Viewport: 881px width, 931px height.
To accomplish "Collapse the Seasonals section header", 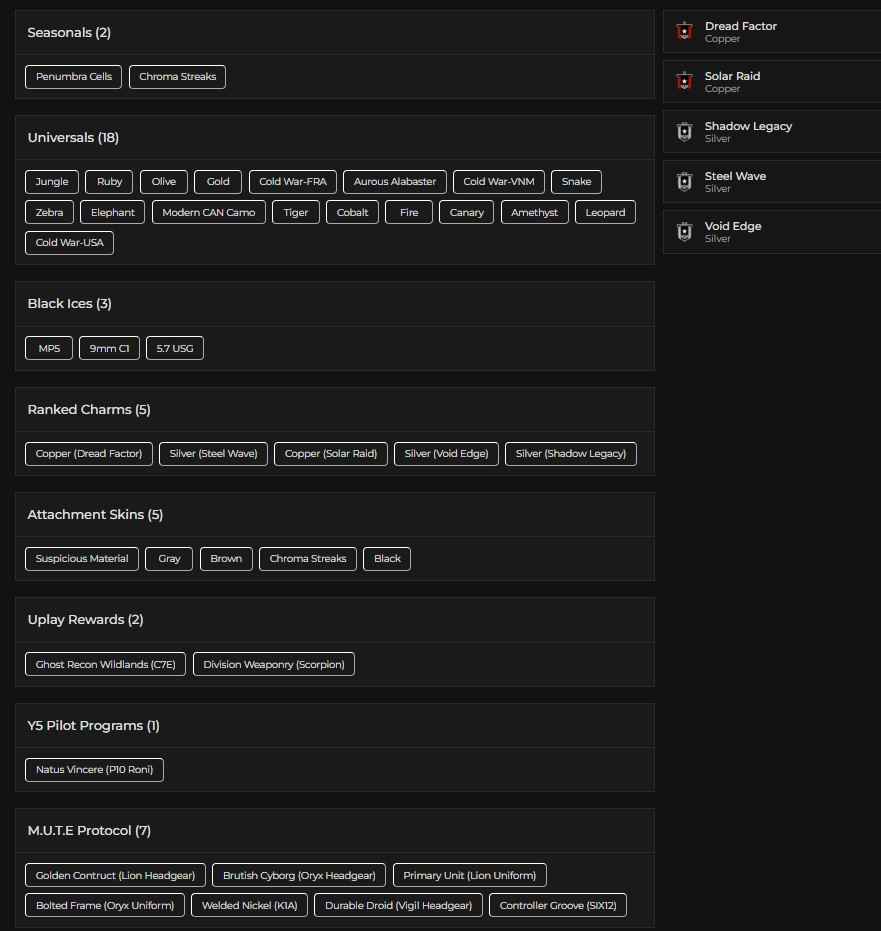I will (68, 32).
